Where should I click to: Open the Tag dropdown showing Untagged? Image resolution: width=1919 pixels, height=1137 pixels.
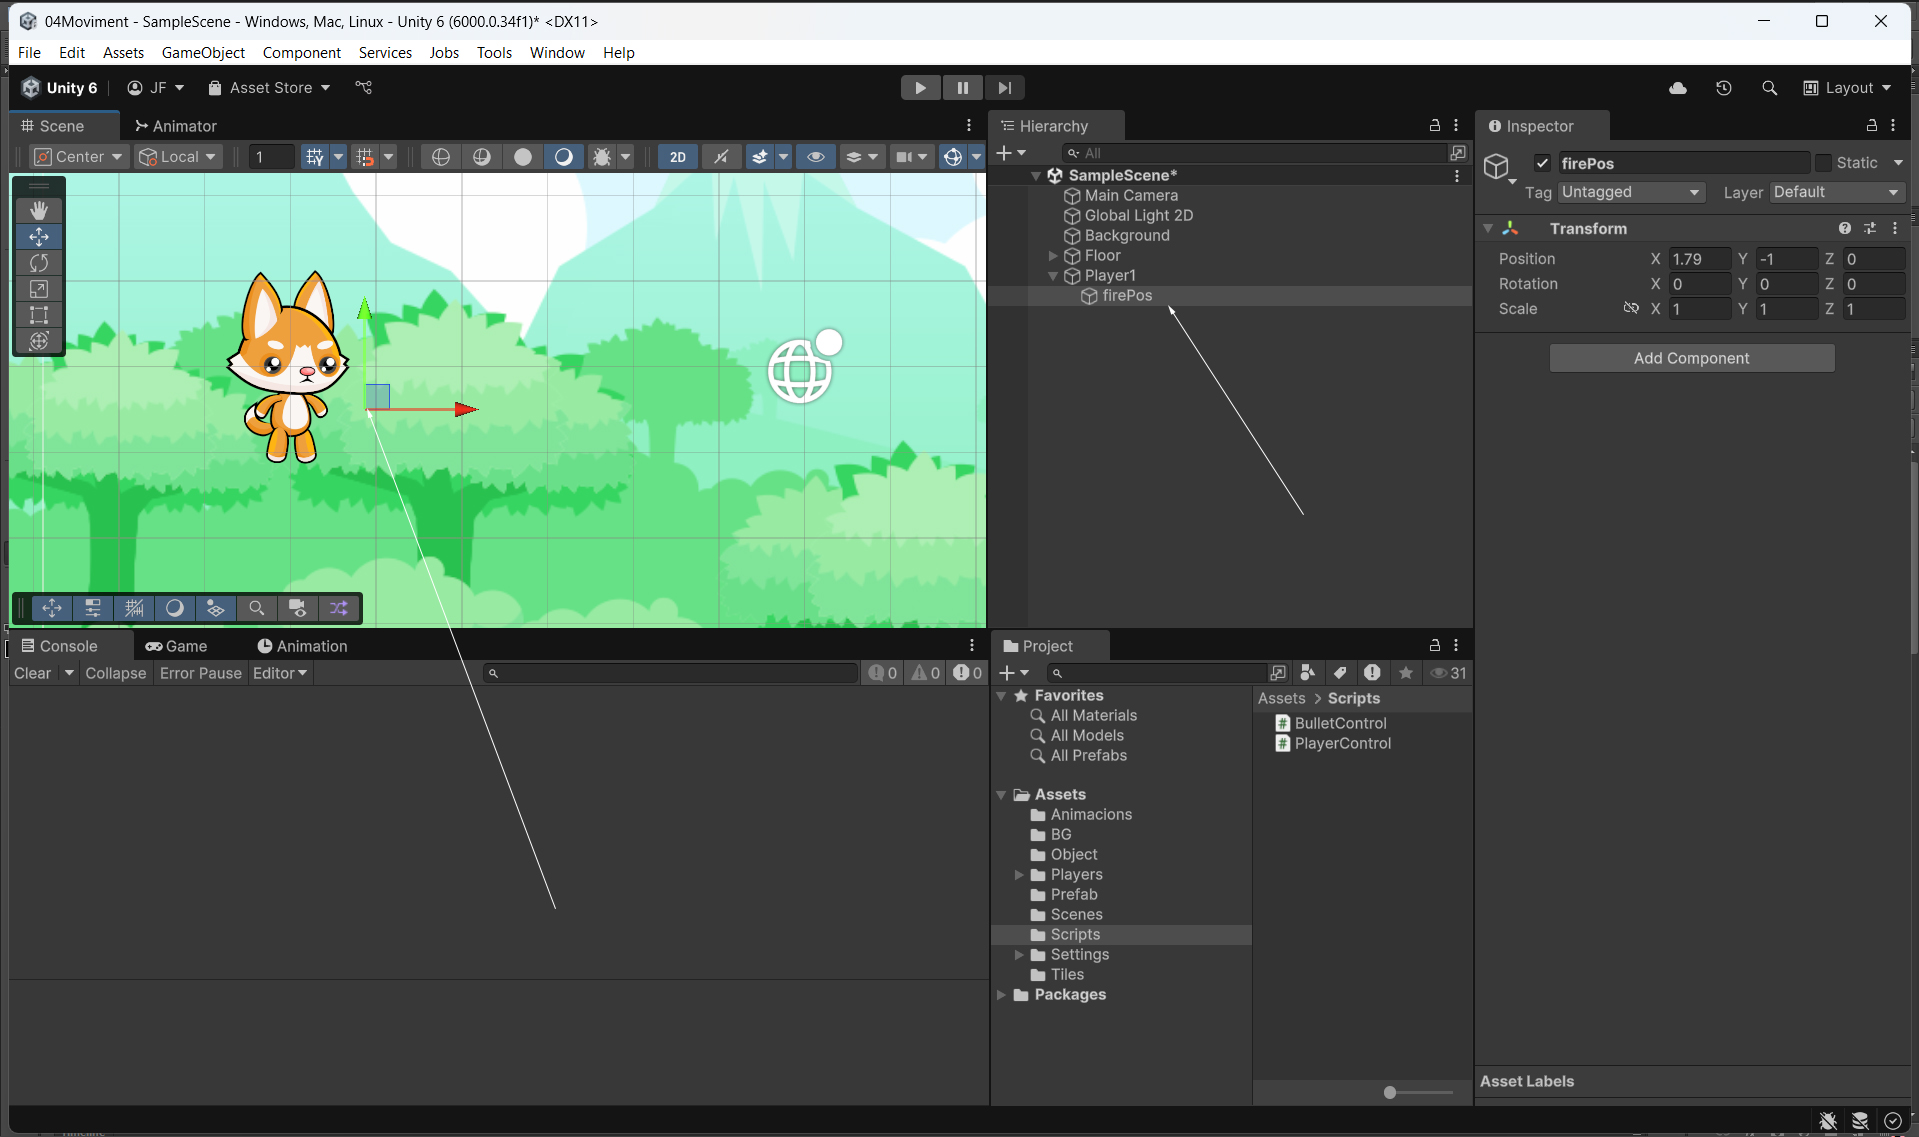(x=1630, y=192)
